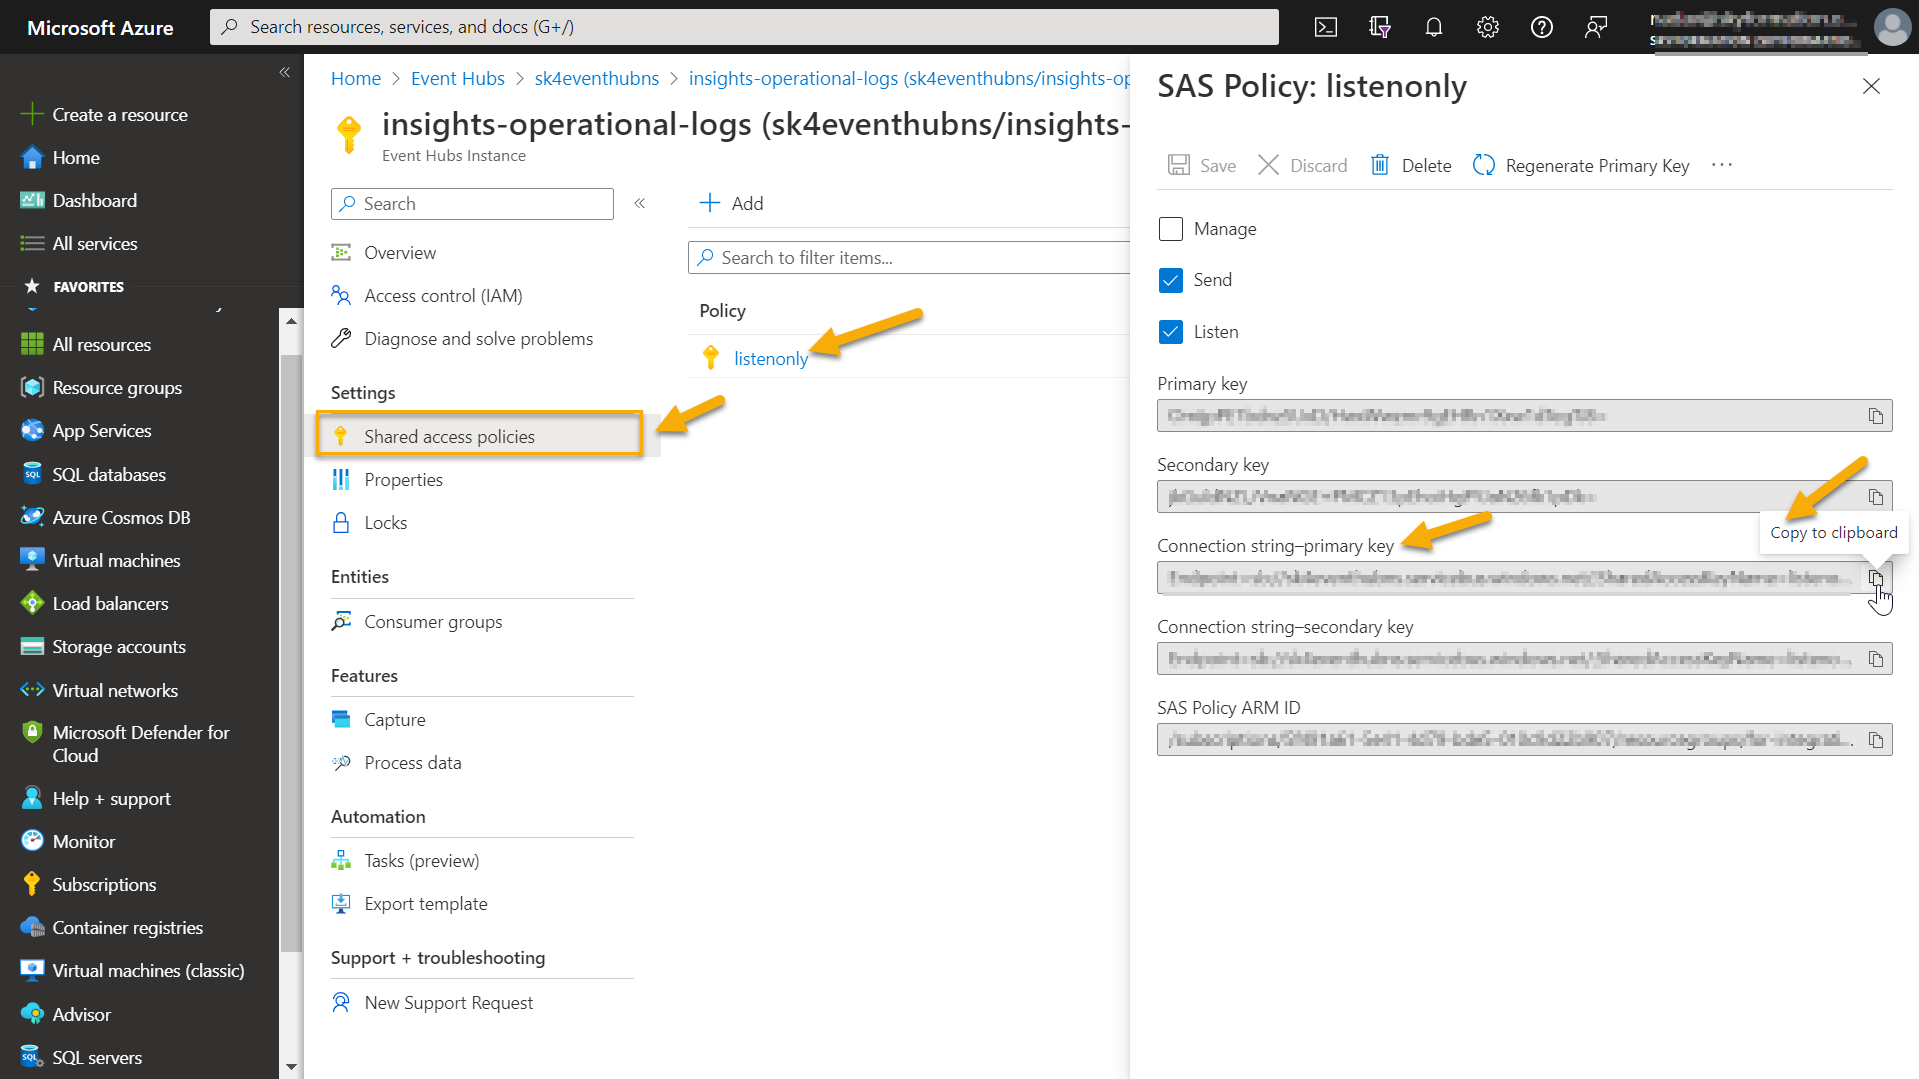Copy Connection string–secondary key to clipboard

point(1876,659)
